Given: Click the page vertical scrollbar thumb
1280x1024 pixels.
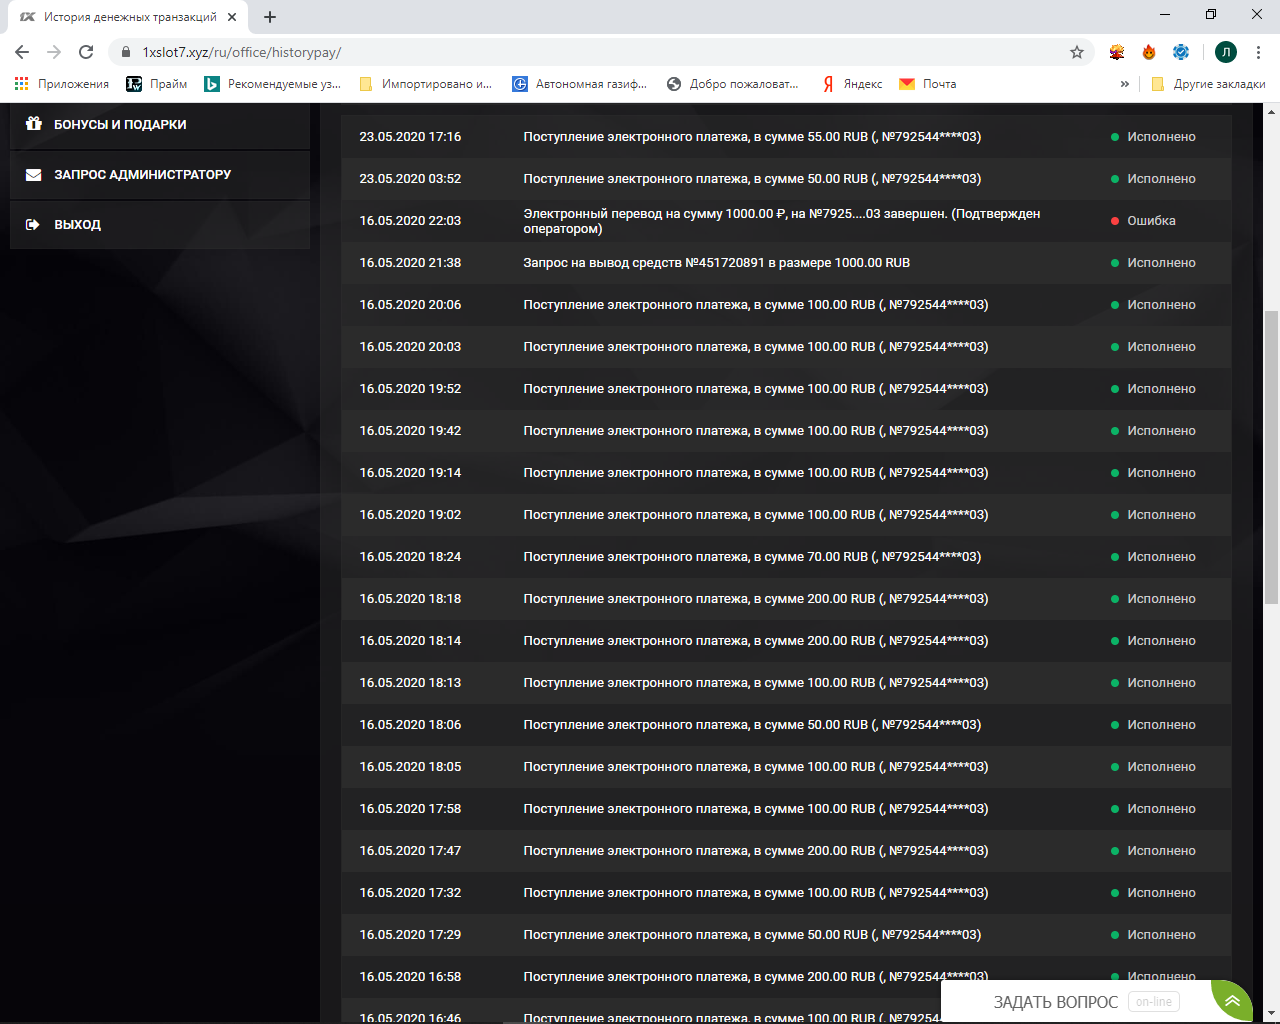Looking at the screenshot, I should click(1272, 457).
